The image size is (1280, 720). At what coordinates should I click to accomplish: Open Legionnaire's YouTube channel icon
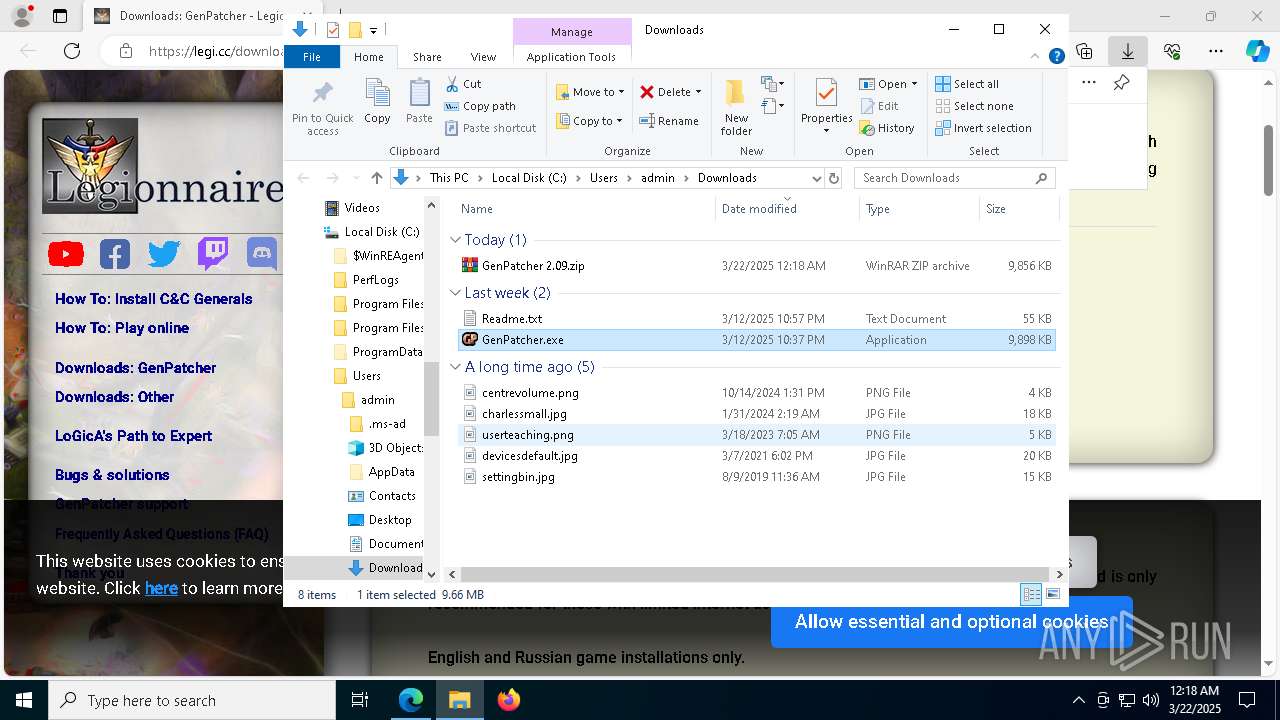click(x=66, y=254)
